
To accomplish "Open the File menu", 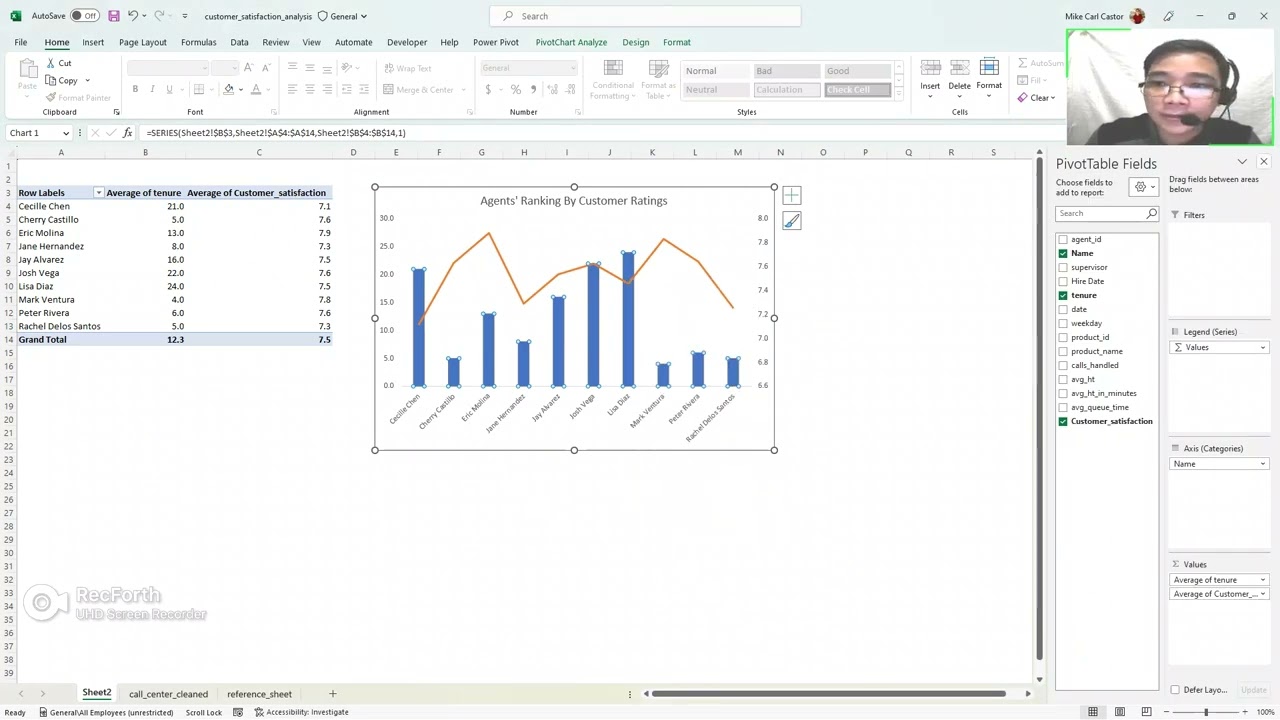I will pos(21,42).
